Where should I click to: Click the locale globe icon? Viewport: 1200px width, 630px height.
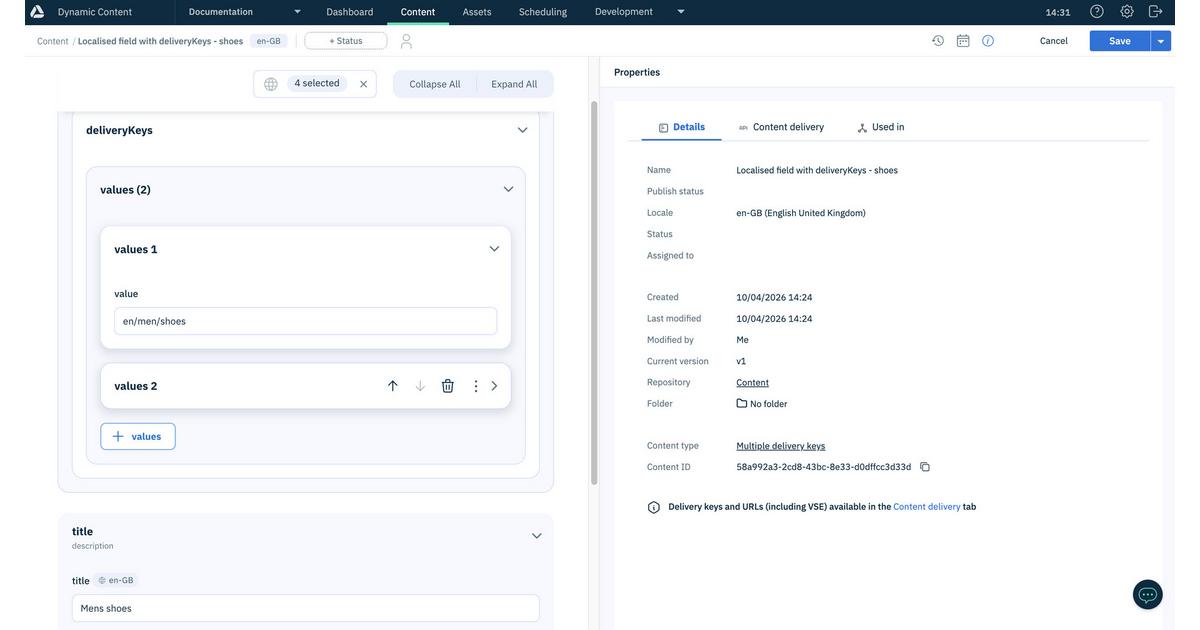point(271,84)
